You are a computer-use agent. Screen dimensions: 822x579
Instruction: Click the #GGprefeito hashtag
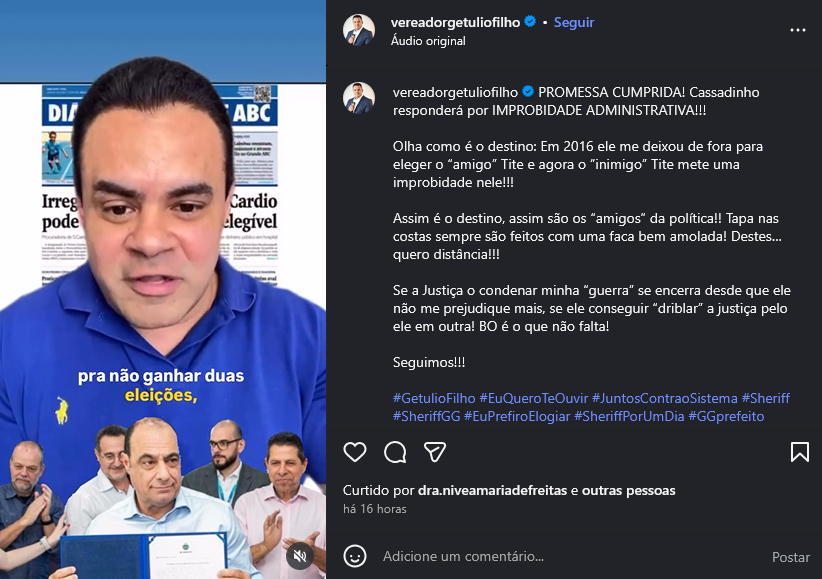point(726,416)
